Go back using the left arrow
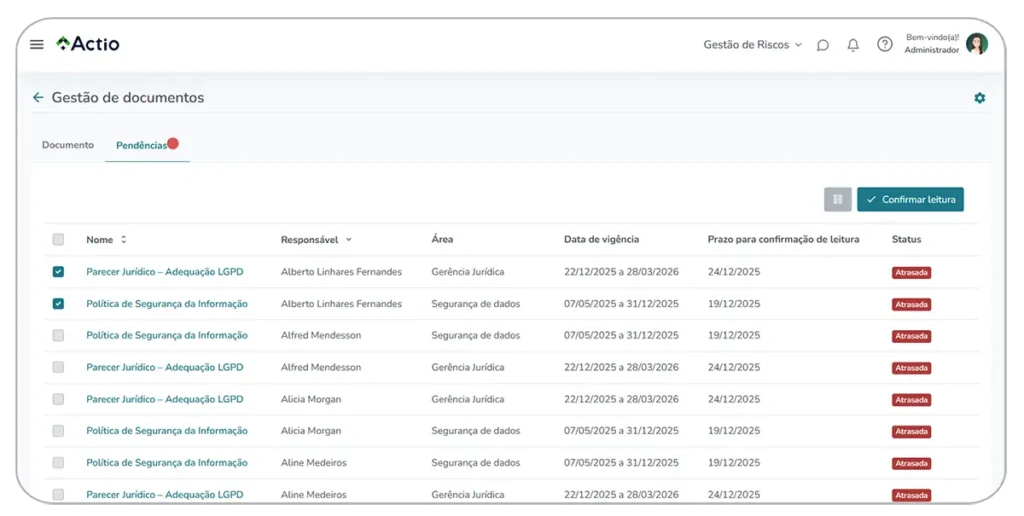1024x516 pixels. 38,98
